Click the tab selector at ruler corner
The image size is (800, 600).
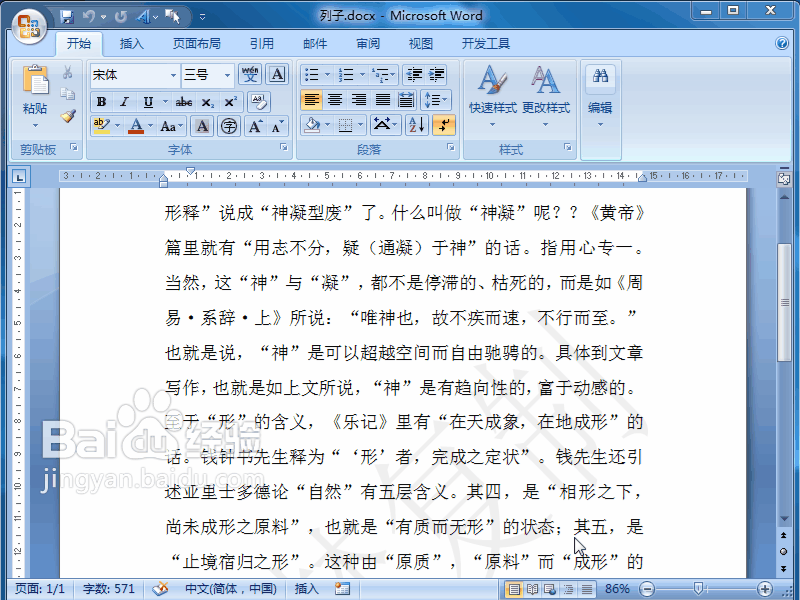click(19, 177)
